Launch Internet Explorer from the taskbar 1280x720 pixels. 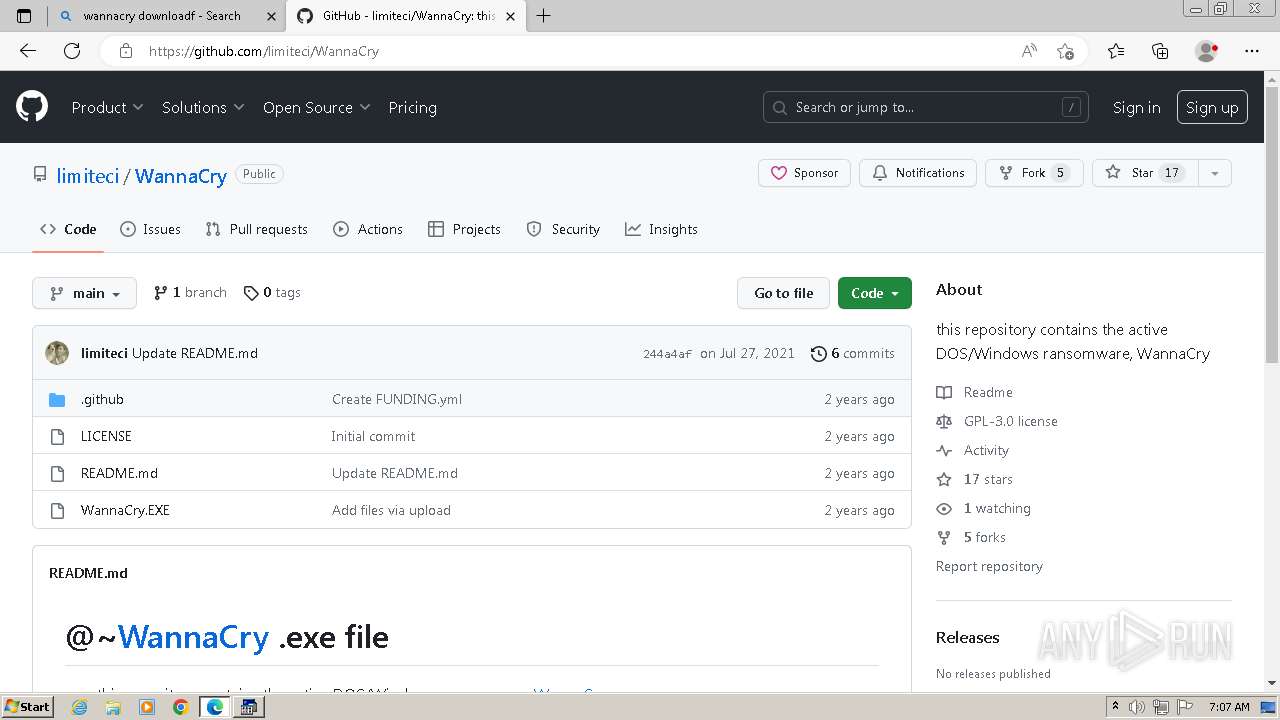79,707
